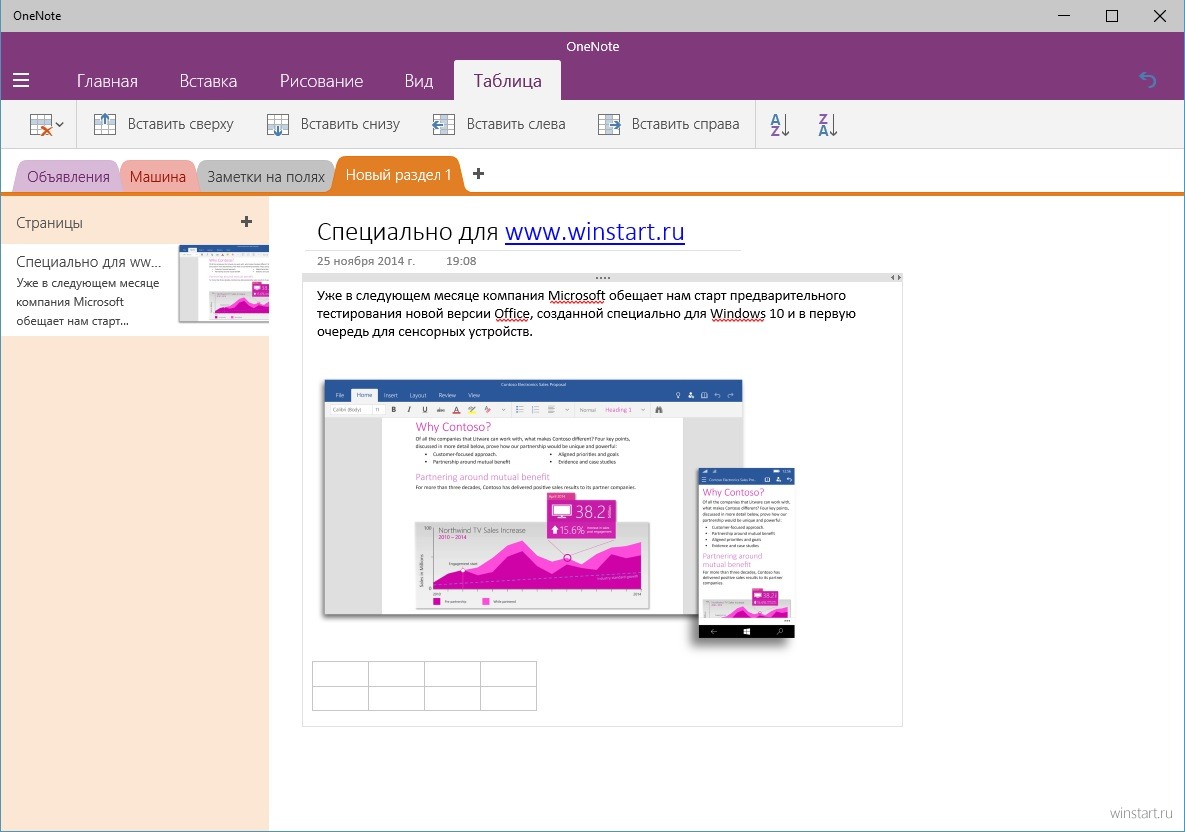
Task: Open the Машина section tab
Action: click(x=157, y=177)
